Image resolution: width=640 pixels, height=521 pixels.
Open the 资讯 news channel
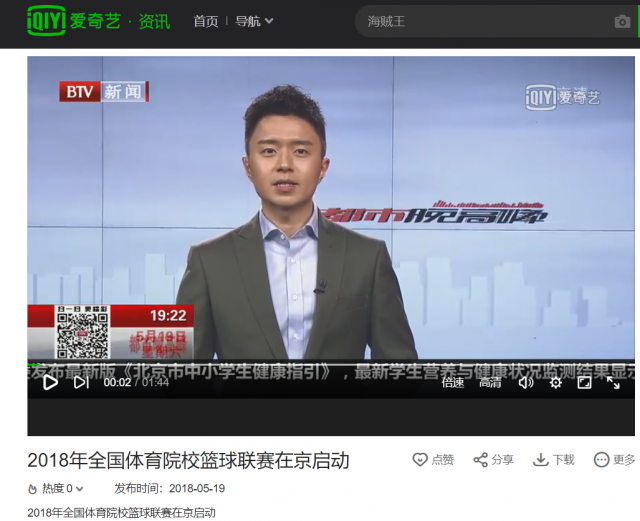154,21
